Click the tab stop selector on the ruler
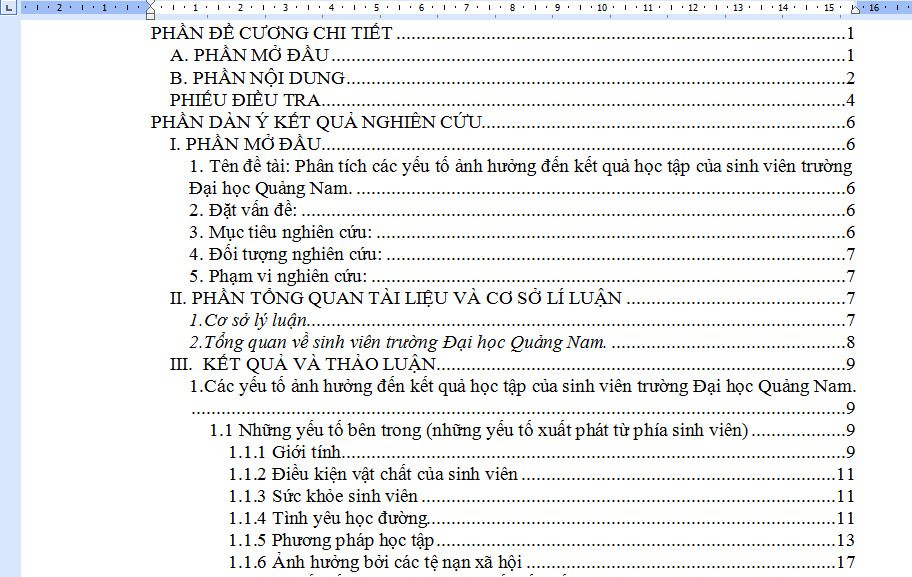This screenshot has height=577, width=912. click(8, 8)
